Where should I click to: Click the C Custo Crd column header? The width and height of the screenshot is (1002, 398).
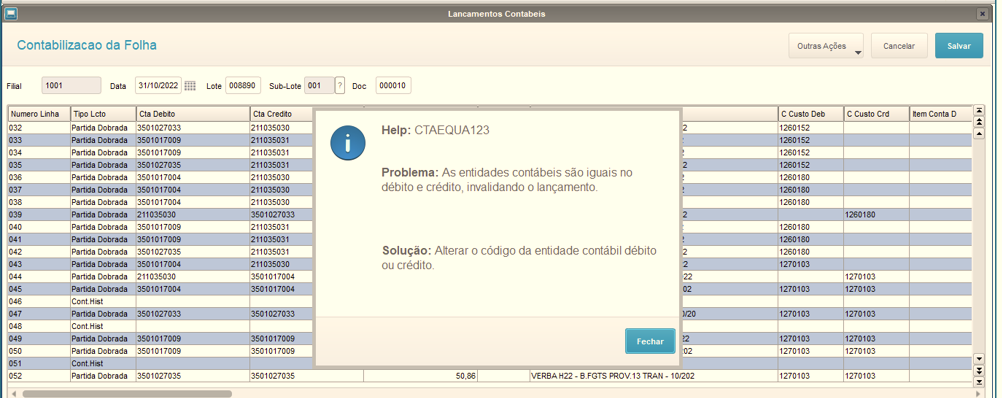tap(876, 114)
